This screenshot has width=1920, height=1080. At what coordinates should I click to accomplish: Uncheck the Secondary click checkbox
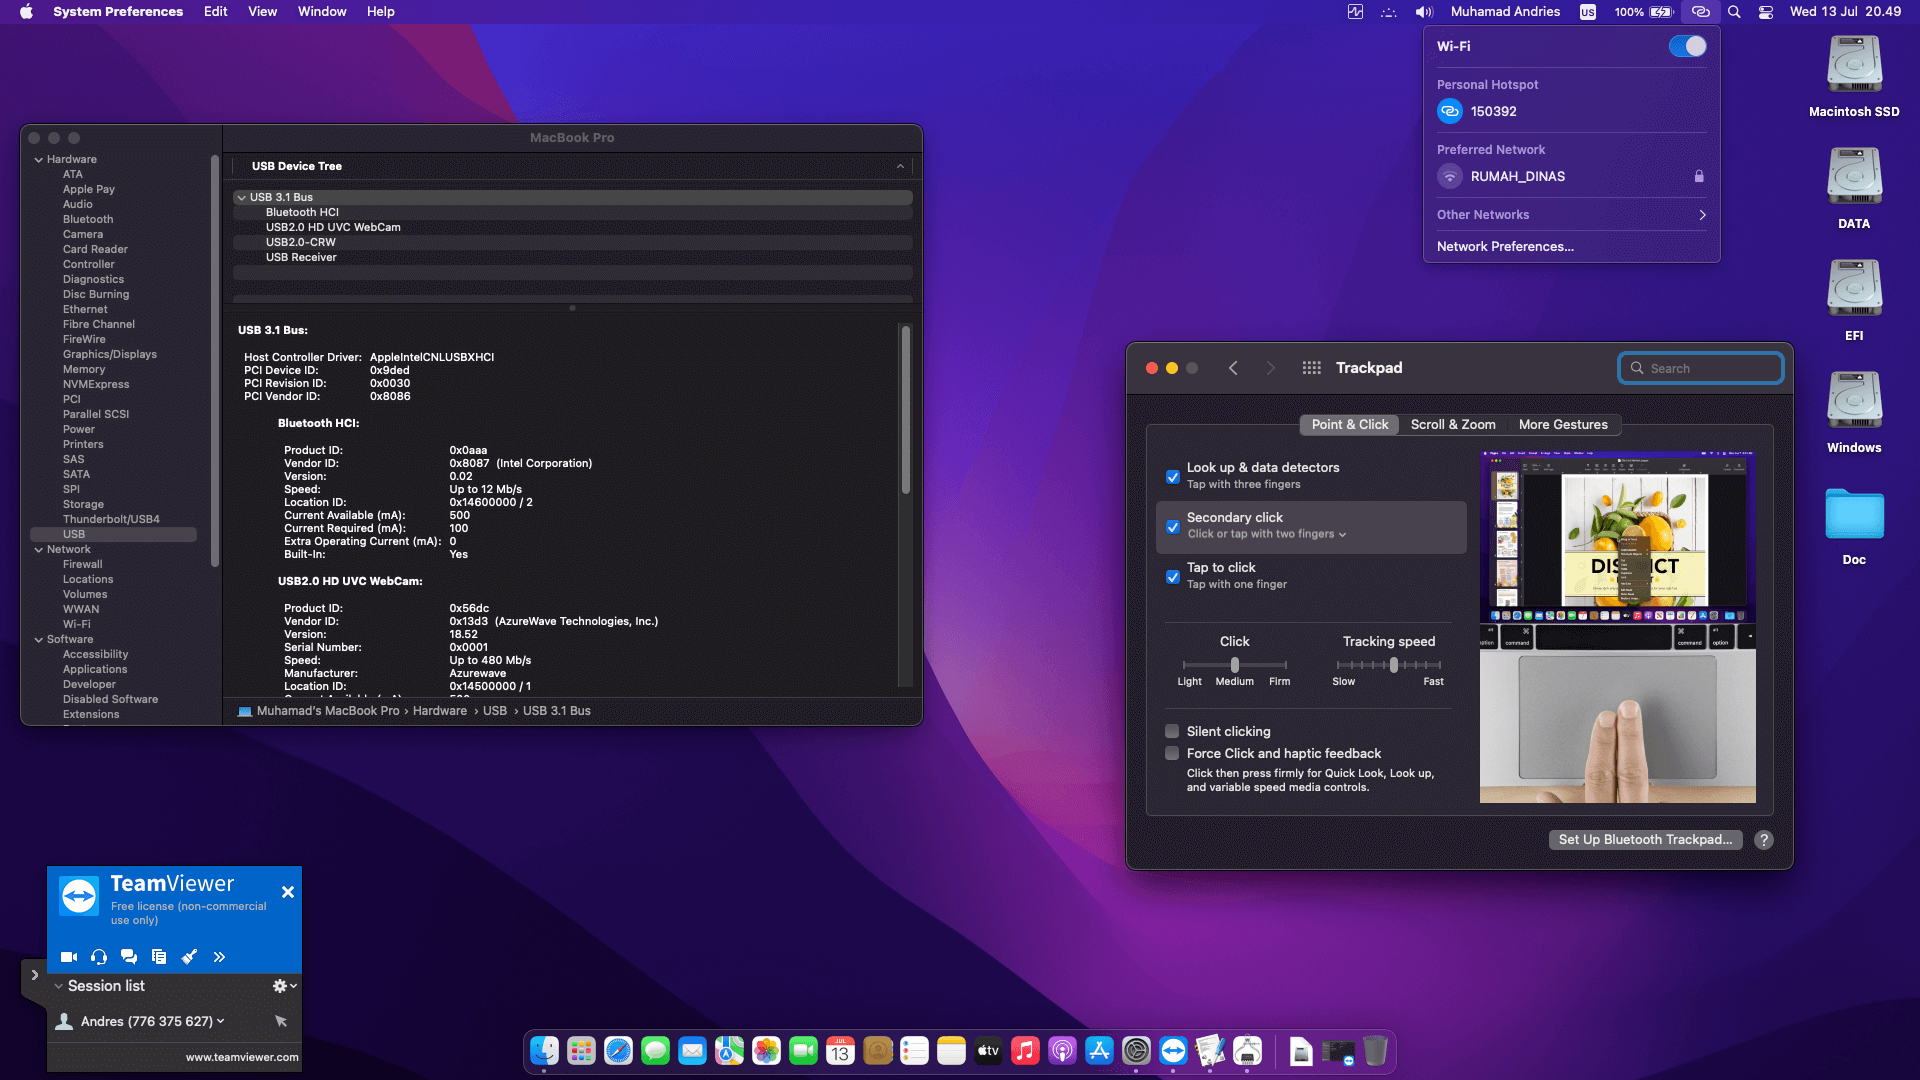pyautogui.click(x=1173, y=526)
